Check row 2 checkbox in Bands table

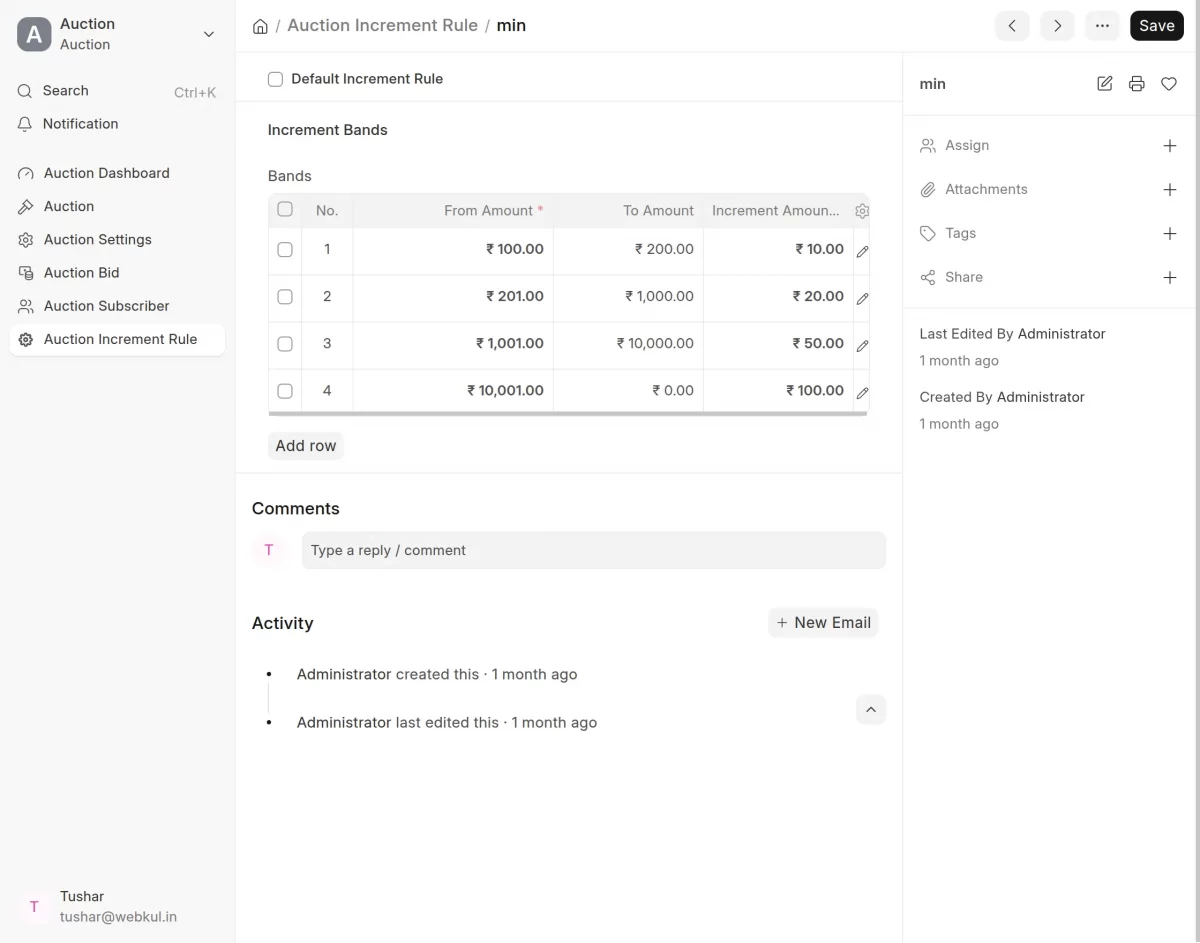point(285,296)
